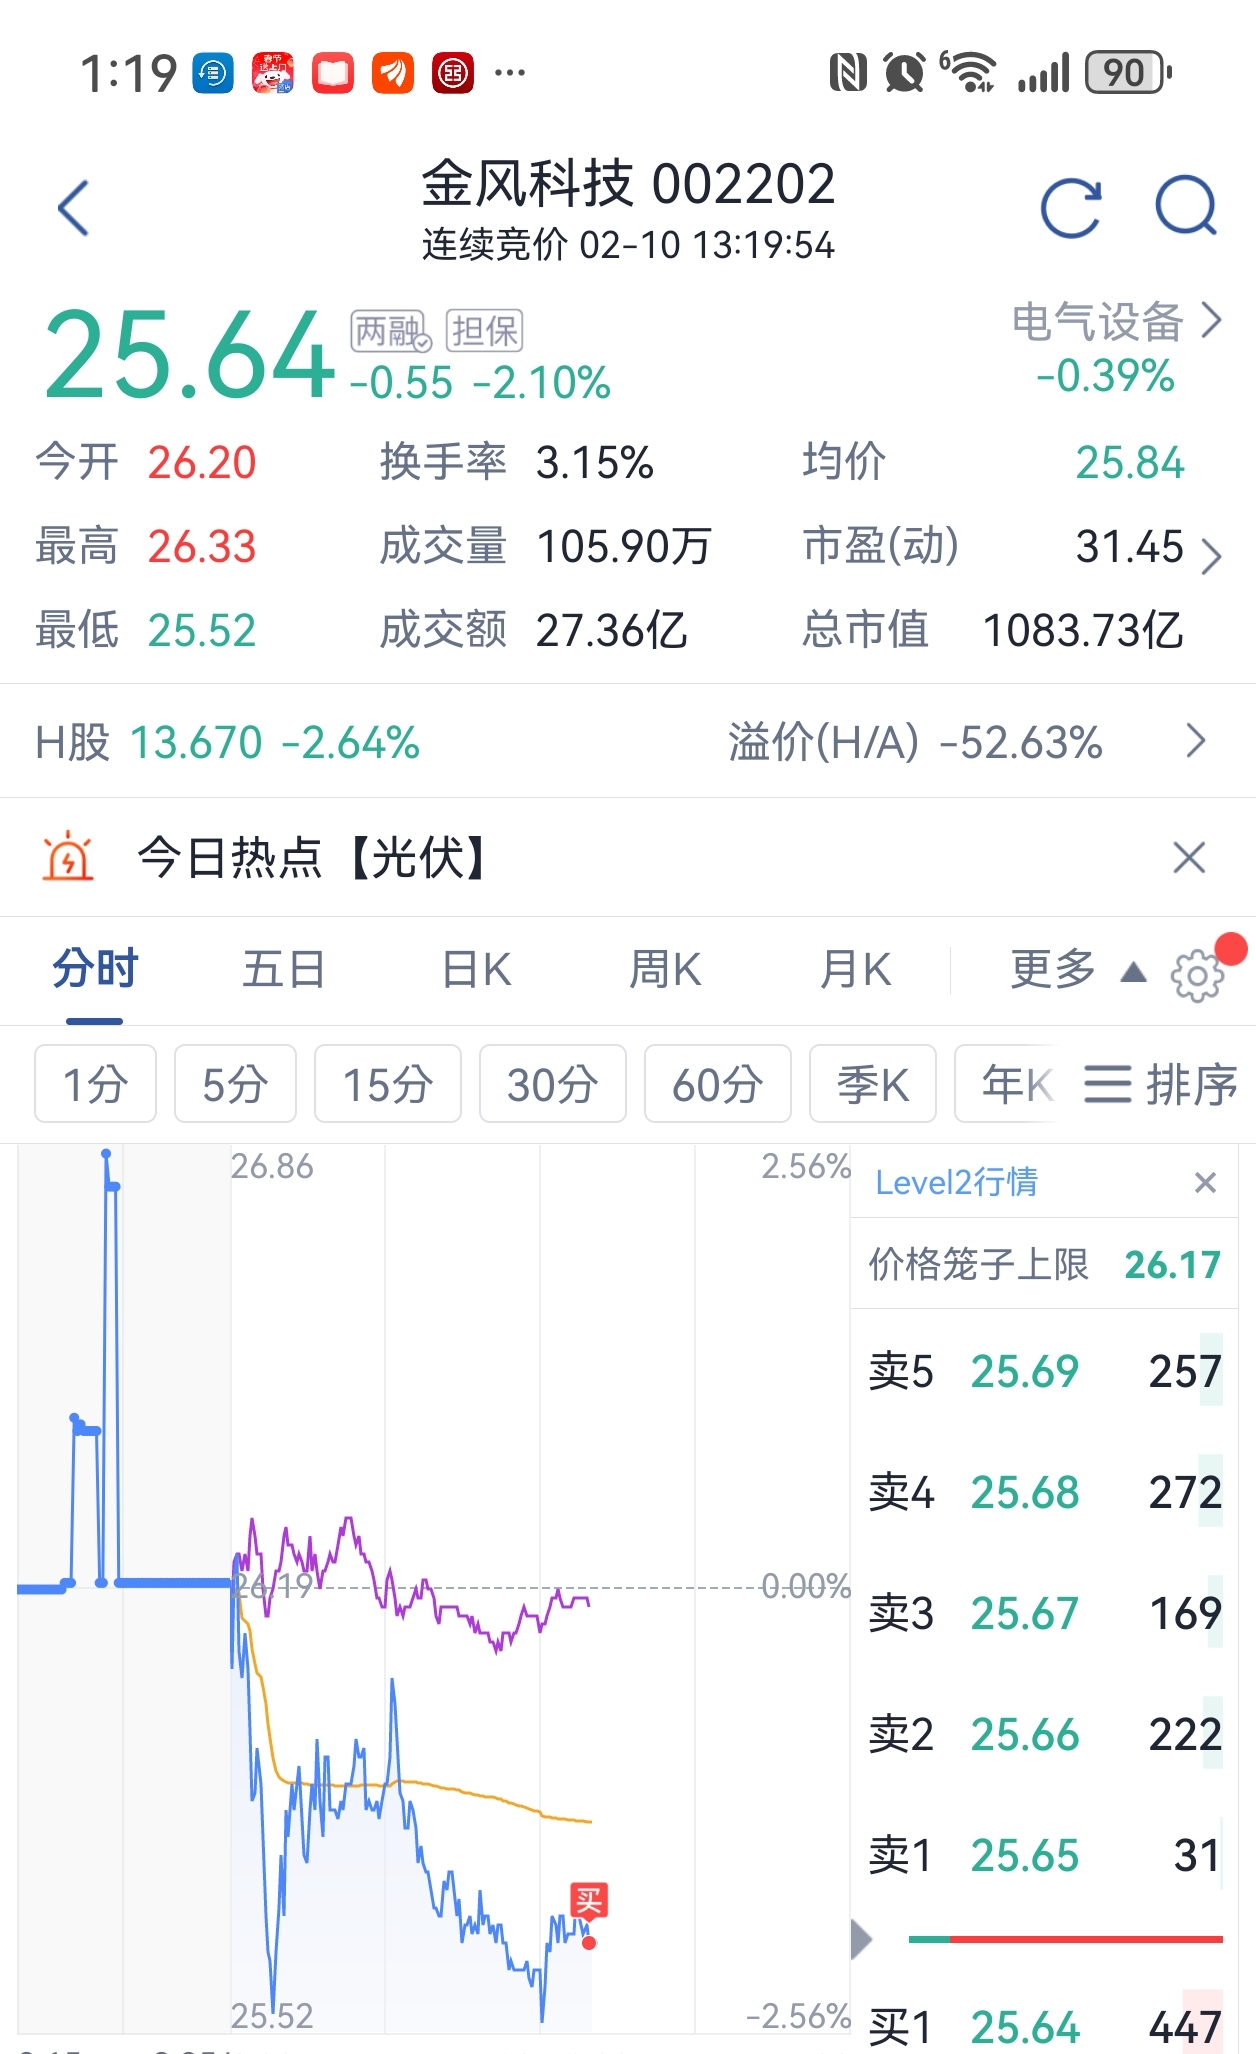Viewport: 1256px width, 2054px height.
Task: Open the H股 premium row chevron
Action: coord(1196,741)
